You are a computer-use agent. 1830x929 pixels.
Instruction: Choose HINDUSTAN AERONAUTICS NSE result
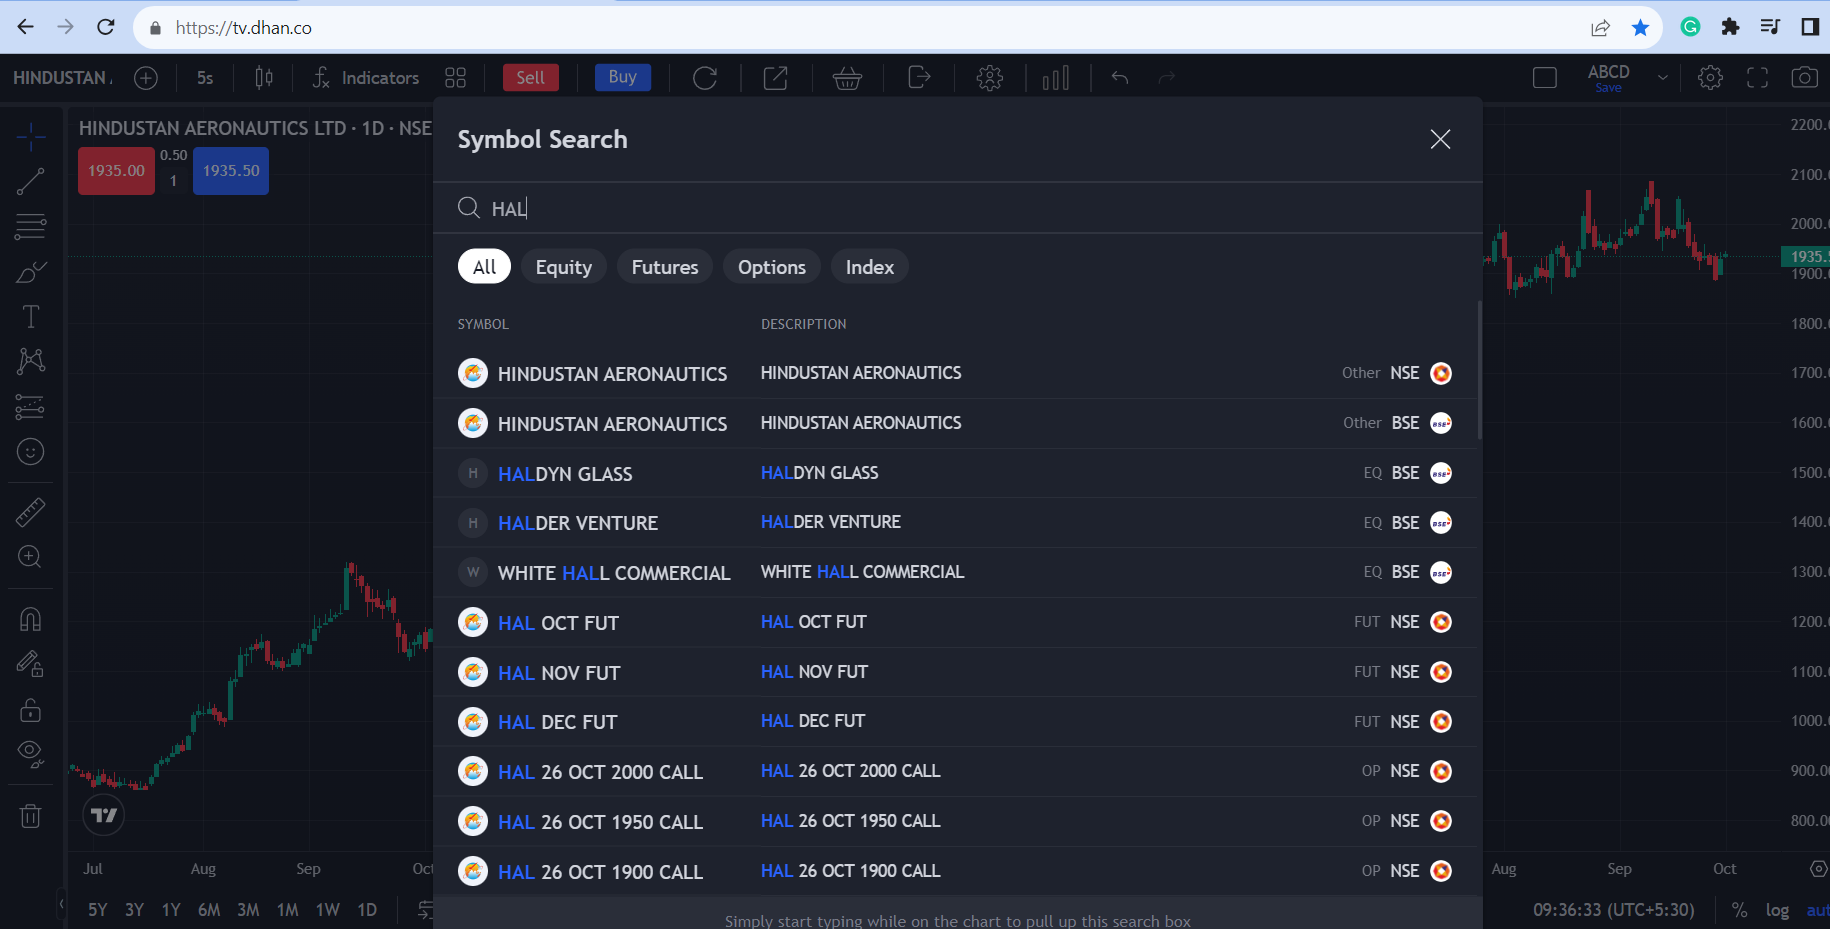click(x=955, y=373)
